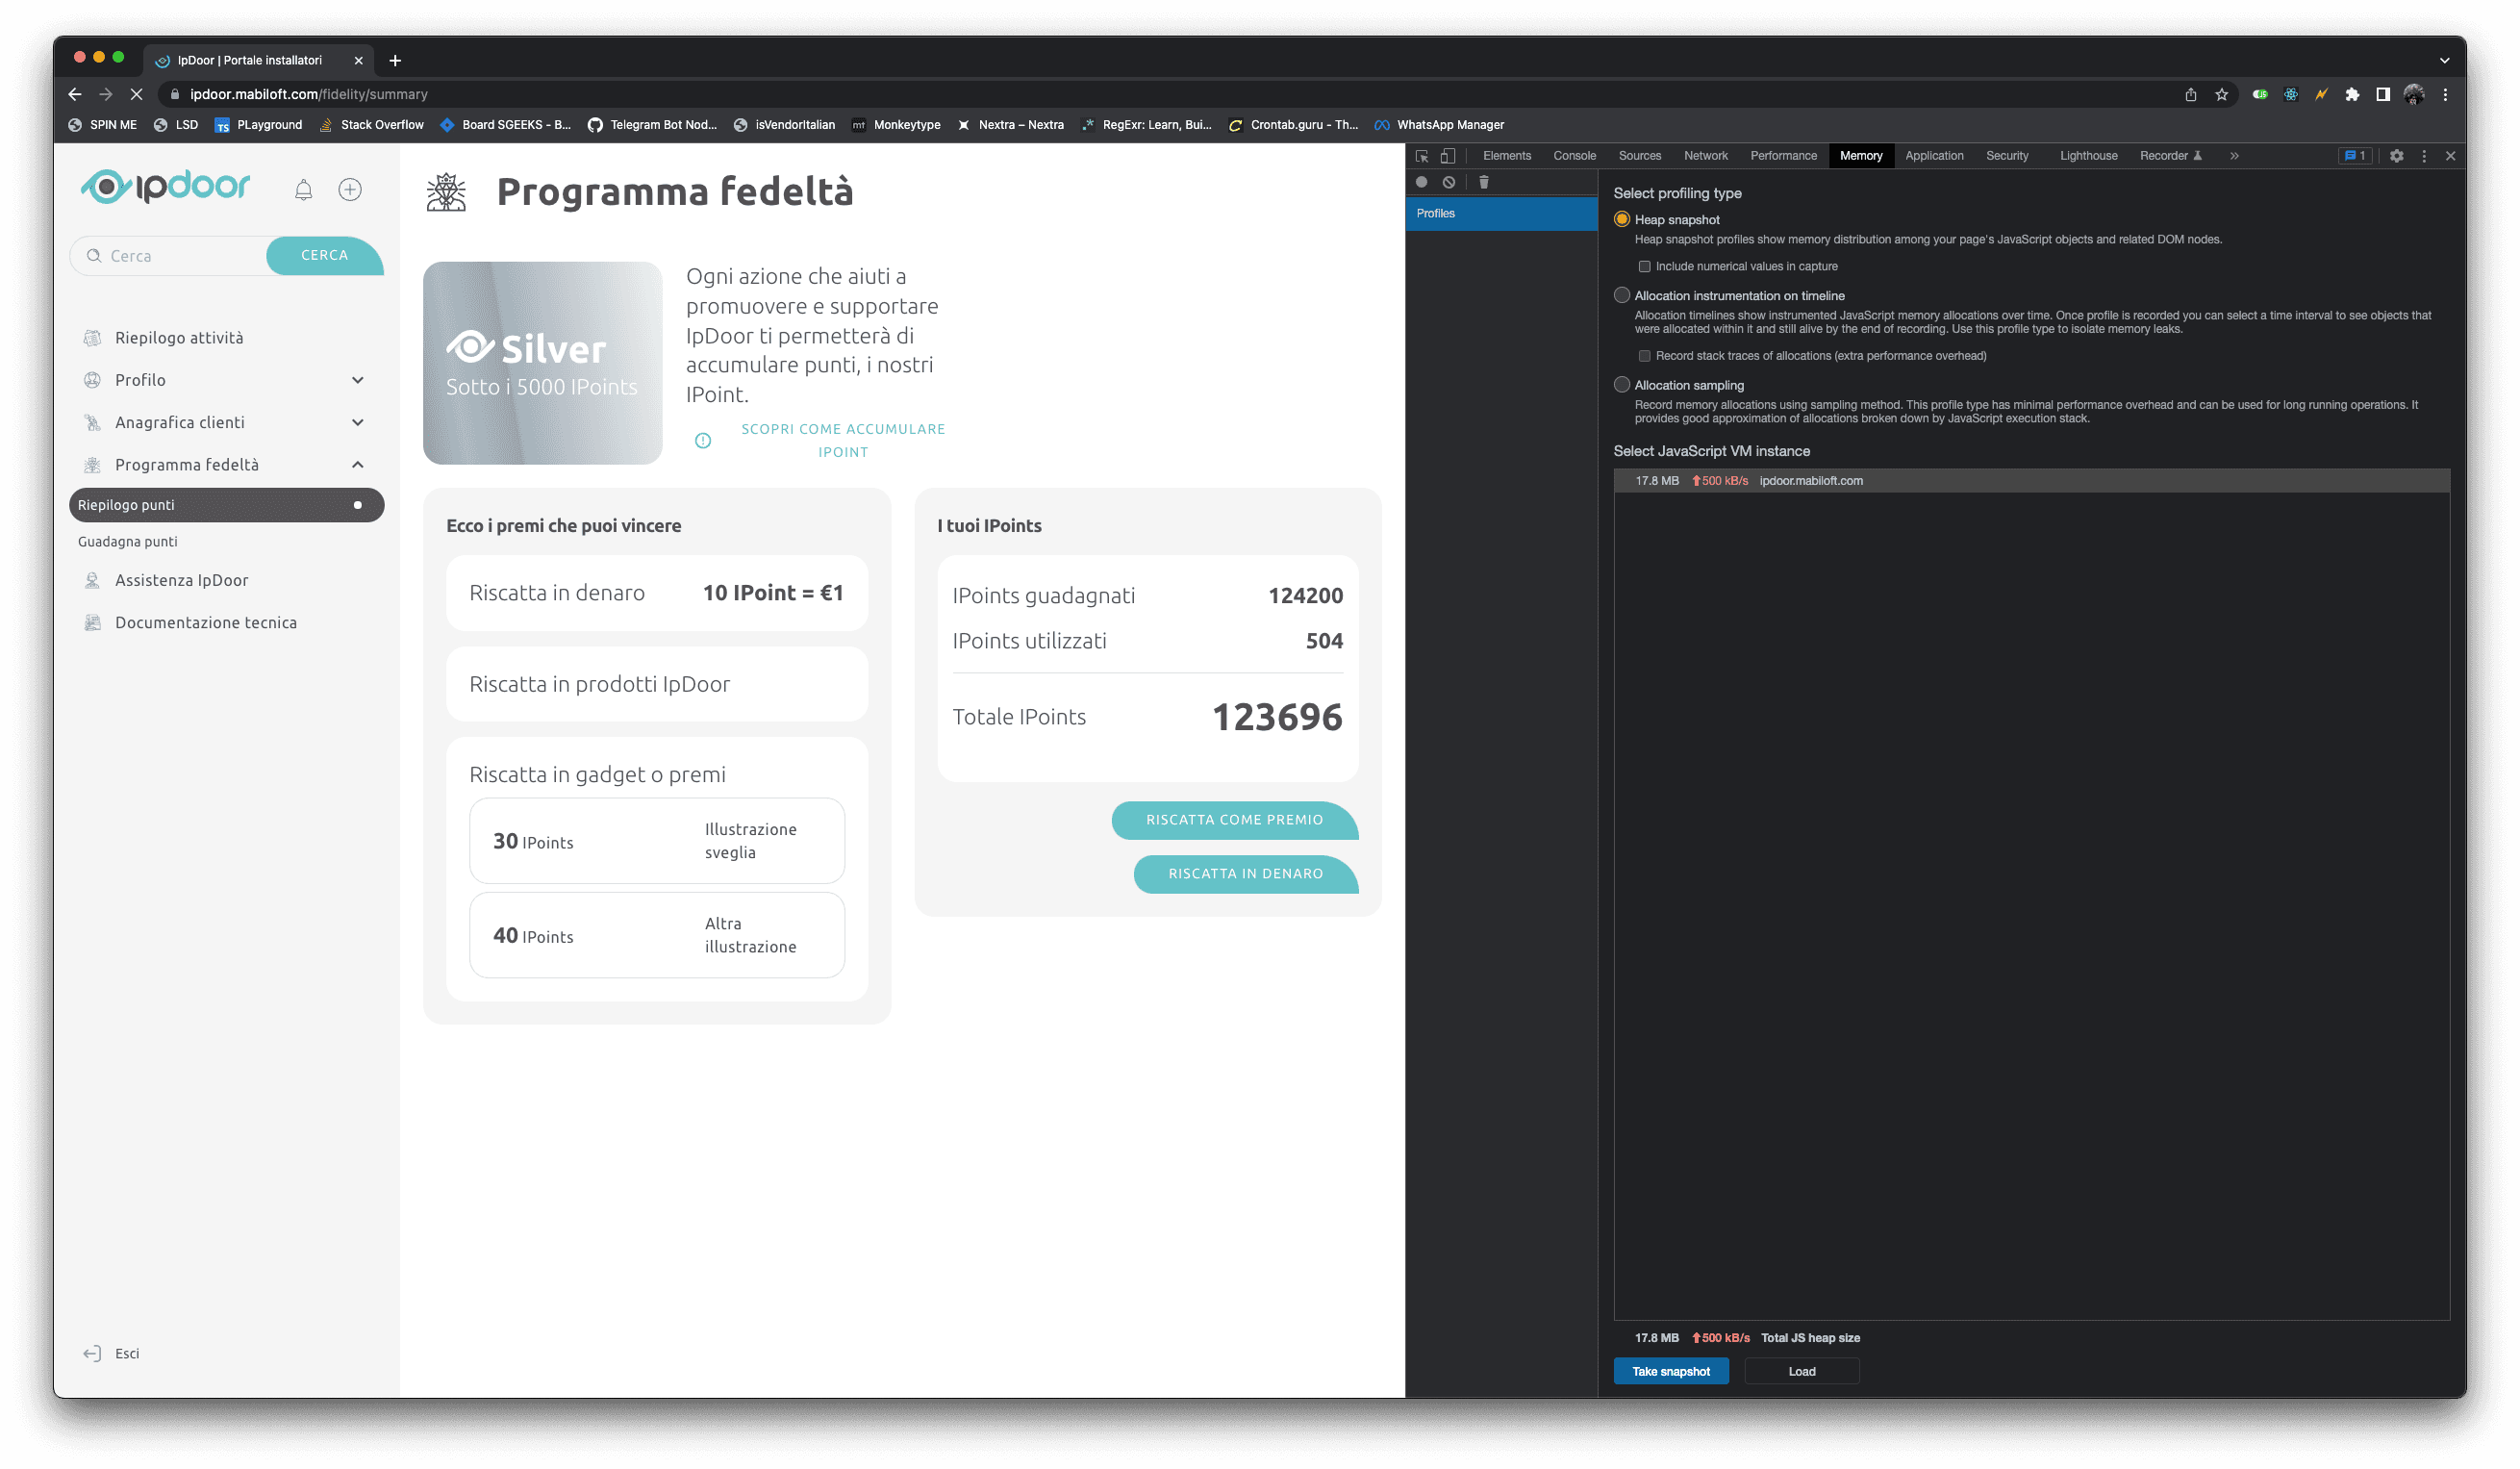Select the Allocation sampling radio button
The height and width of the screenshot is (1469, 2520).
pyautogui.click(x=1622, y=385)
